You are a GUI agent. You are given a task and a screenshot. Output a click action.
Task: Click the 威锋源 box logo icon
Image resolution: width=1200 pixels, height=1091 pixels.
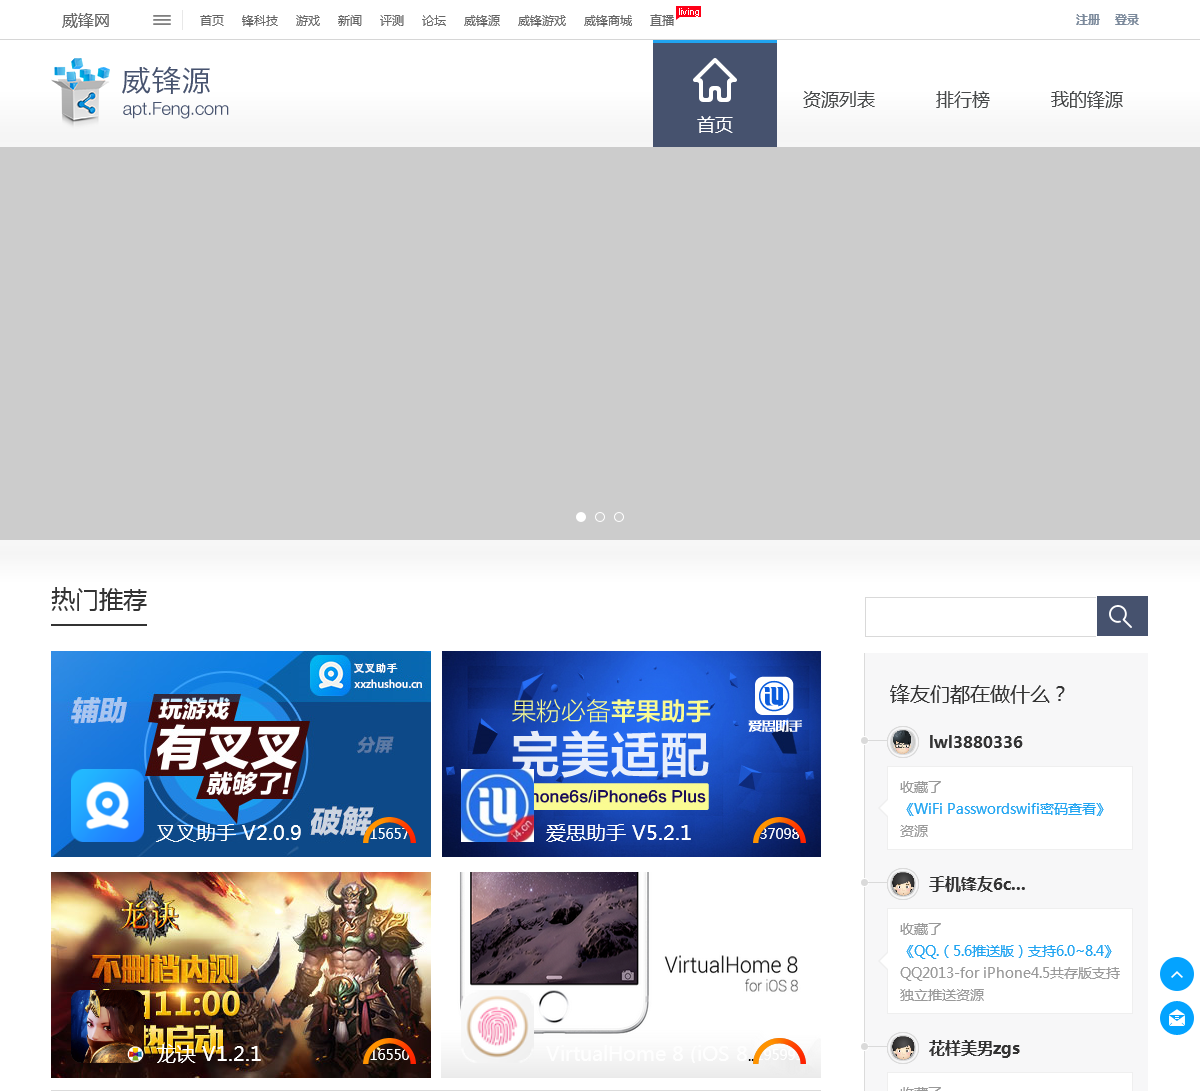tap(80, 91)
